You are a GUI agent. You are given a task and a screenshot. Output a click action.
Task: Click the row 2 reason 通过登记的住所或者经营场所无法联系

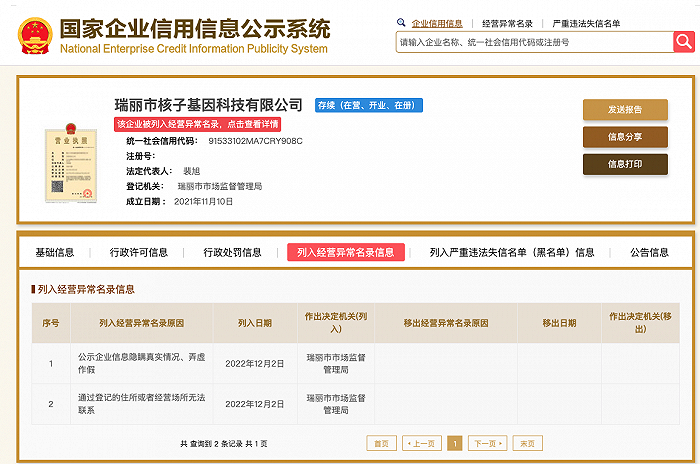pyautogui.click(x=142, y=404)
